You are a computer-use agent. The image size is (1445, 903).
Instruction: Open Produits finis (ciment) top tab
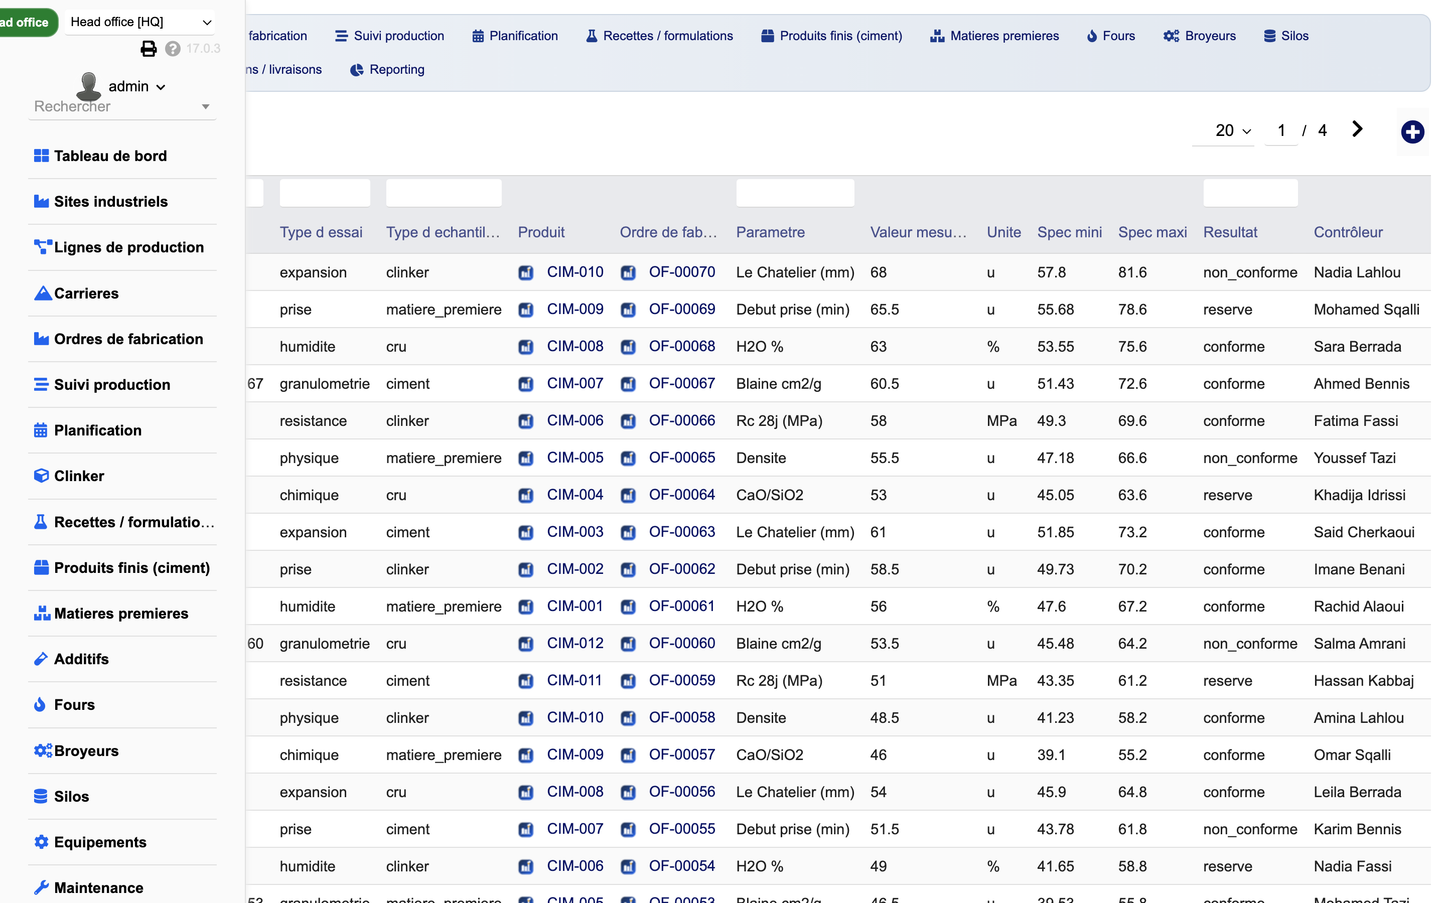[x=831, y=36]
